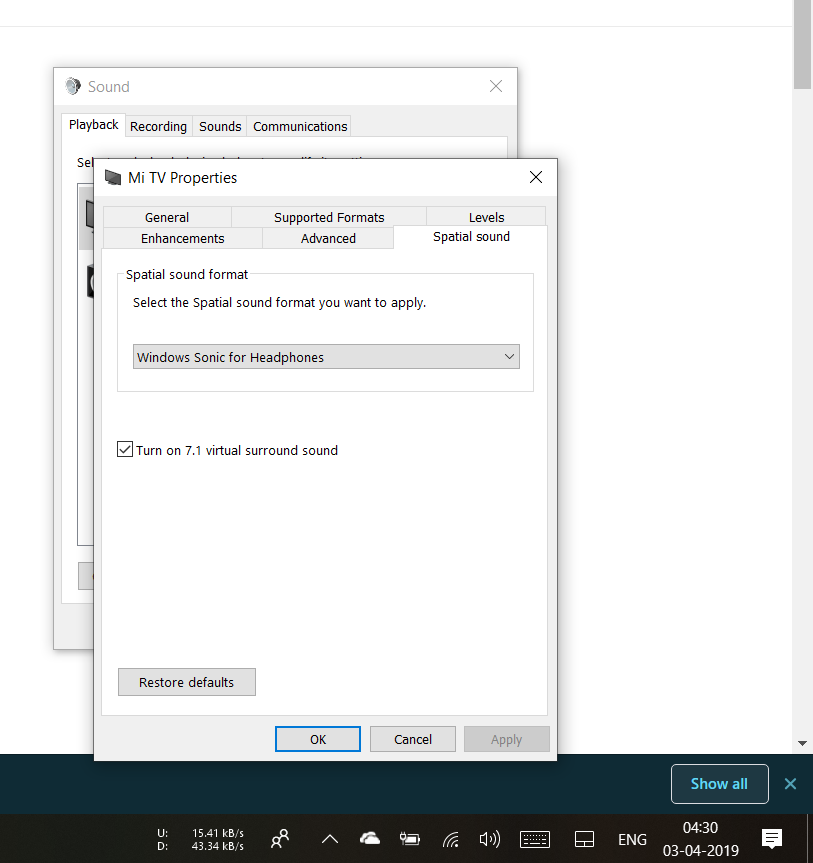
Task: Switch to the General tab
Action: [x=167, y=217]
